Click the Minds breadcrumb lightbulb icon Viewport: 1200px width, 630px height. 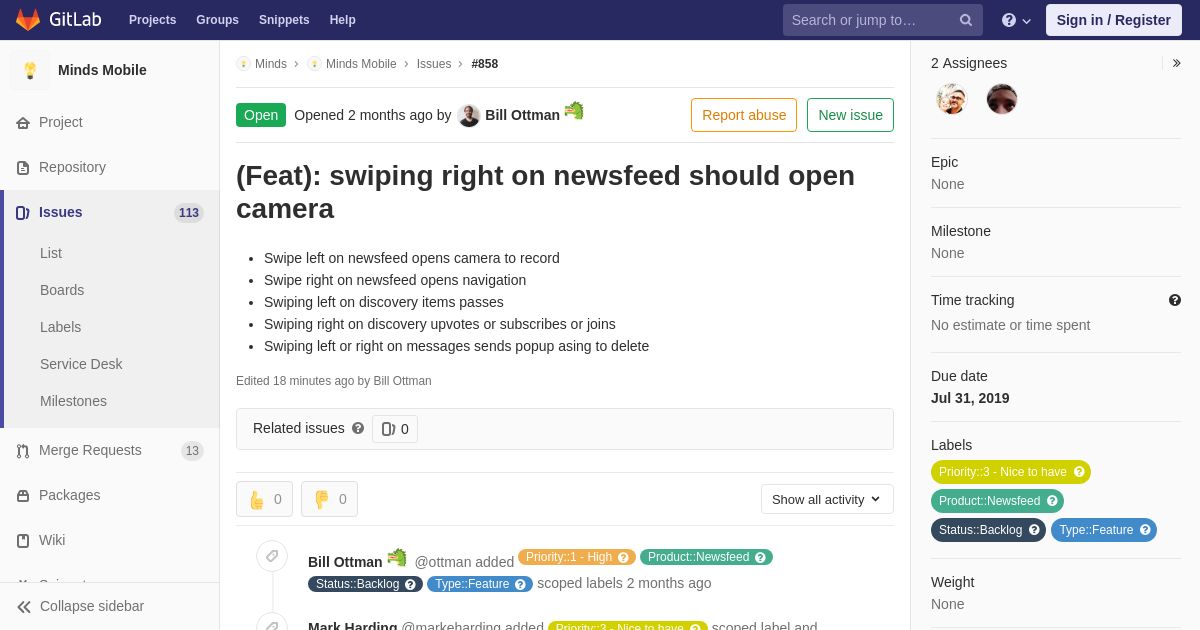coord(243,64)
